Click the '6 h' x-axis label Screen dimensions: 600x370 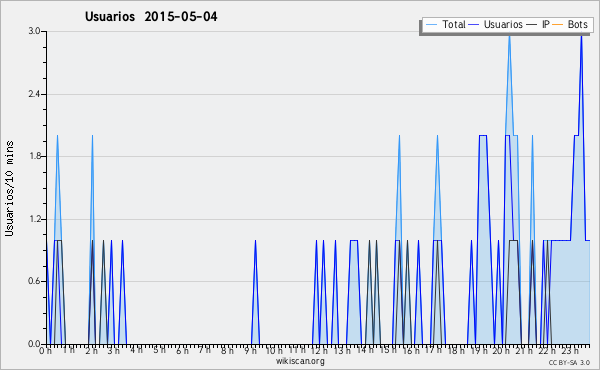point(182,350)
